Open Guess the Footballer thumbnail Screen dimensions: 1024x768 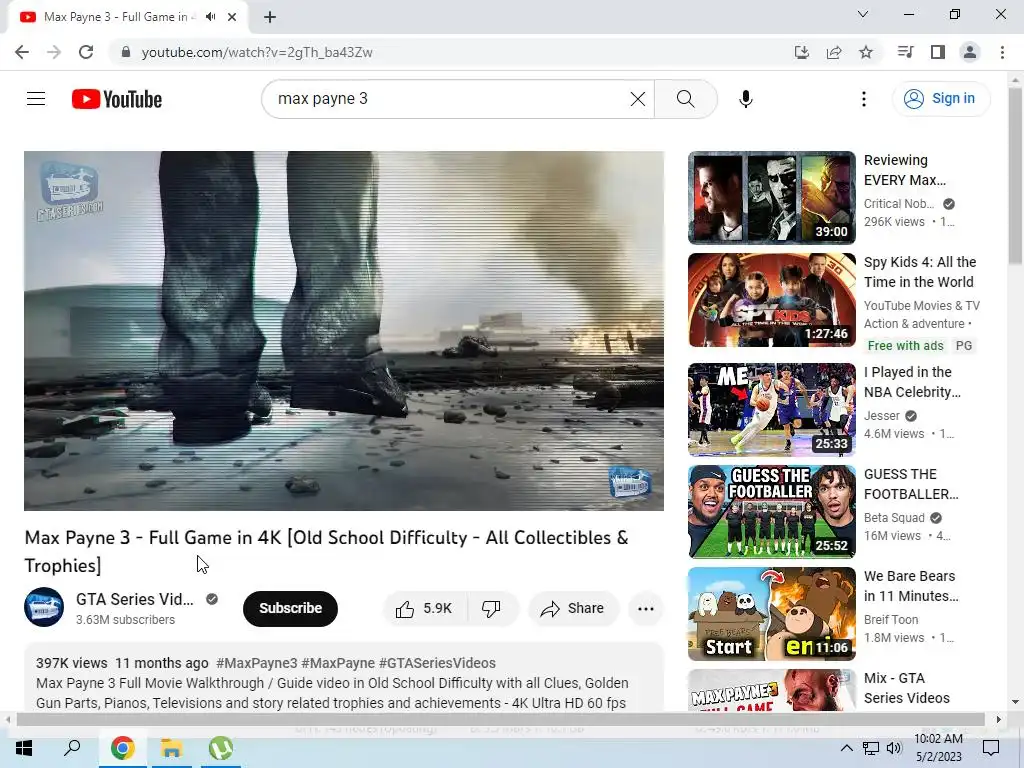(771, 511)
